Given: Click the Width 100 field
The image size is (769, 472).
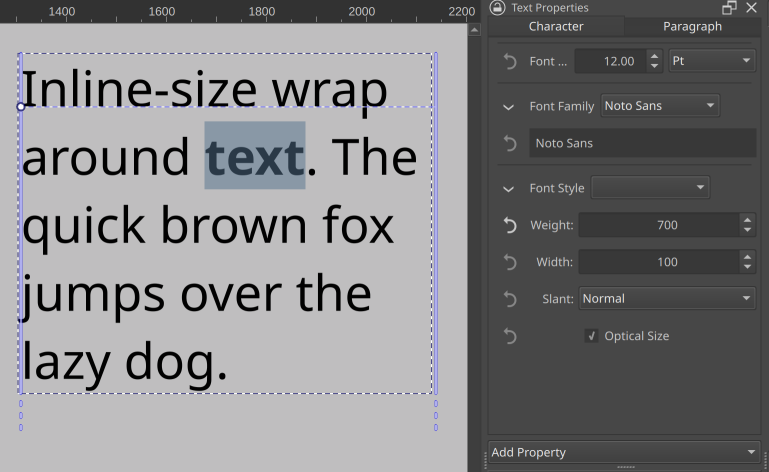Looking at the screenshot, I should 659,262.
